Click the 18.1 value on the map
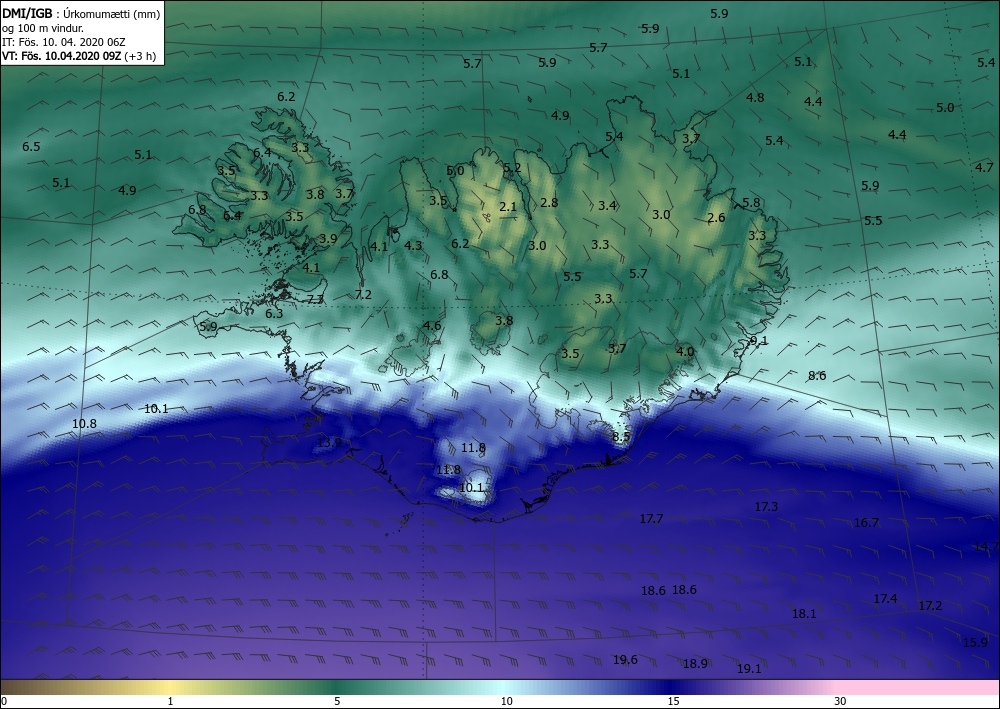Image resolution: width=1000 pixels, height=709 pixels. tap(804, 613)
